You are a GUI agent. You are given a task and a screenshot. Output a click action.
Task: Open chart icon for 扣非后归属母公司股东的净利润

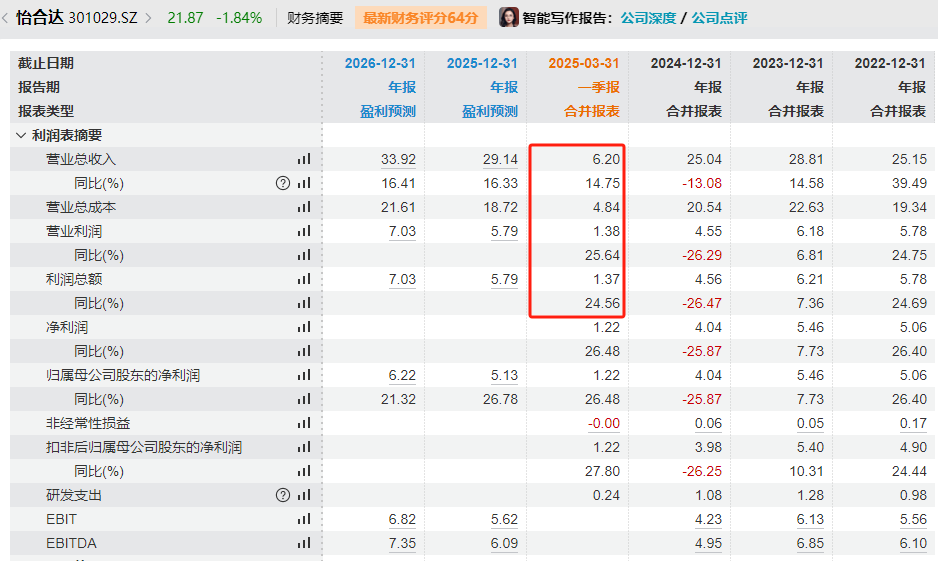click(x=303, y=447)
